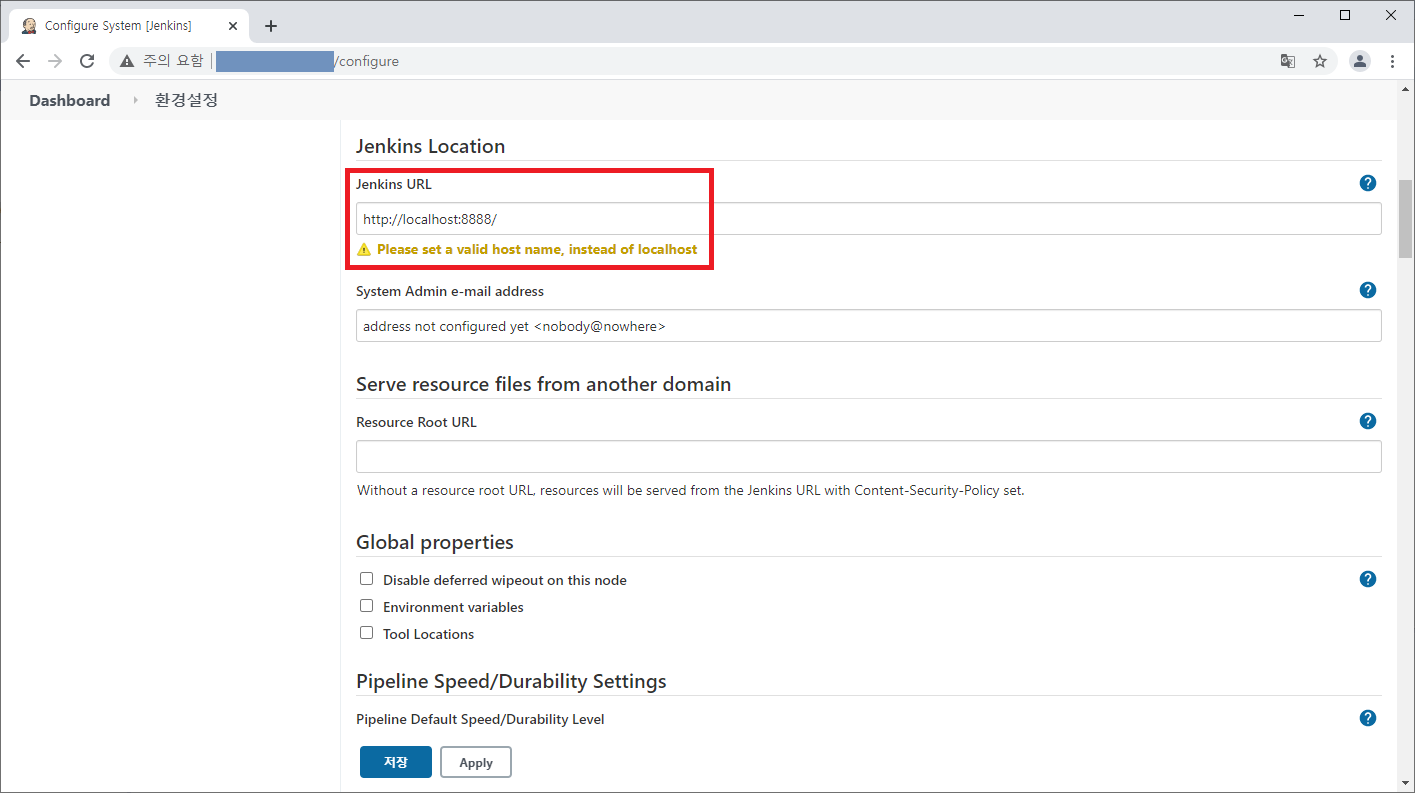
Task: Go forward in browser history
Action: pos(55,61)
